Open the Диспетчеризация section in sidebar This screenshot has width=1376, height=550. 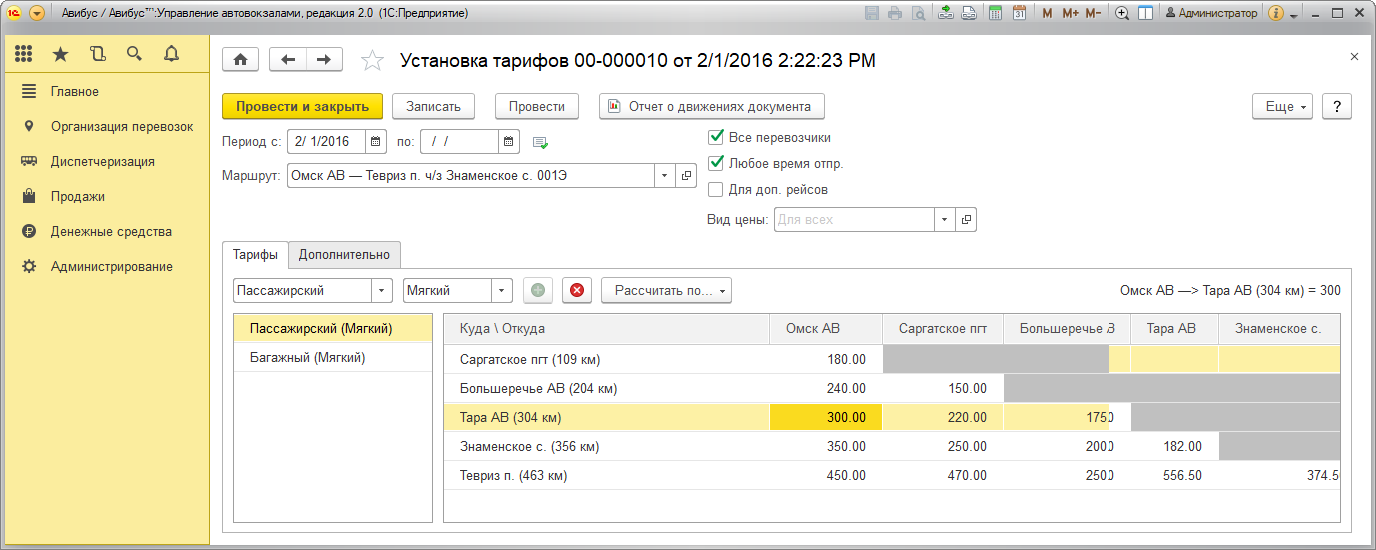[x=102, y=161]
